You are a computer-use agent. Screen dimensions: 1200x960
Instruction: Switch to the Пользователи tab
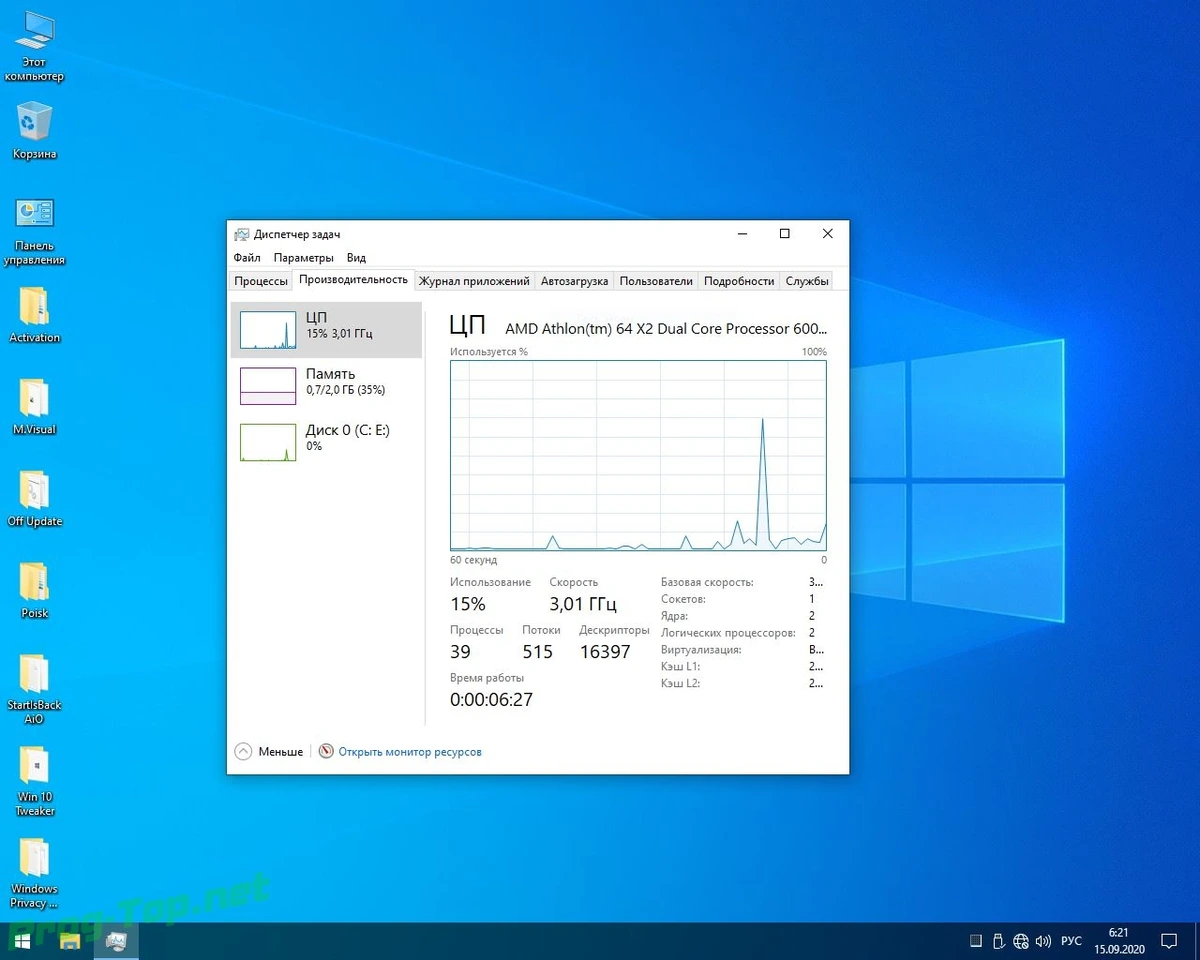pos(656,281)
